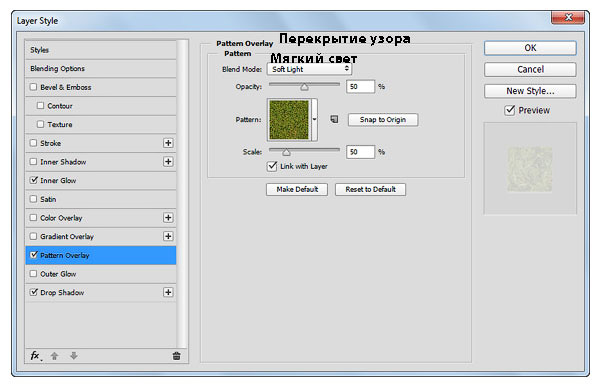Screen dimensions: 600x387
Task: Click the Opacity percentage input field
Action: click(360, 87)
